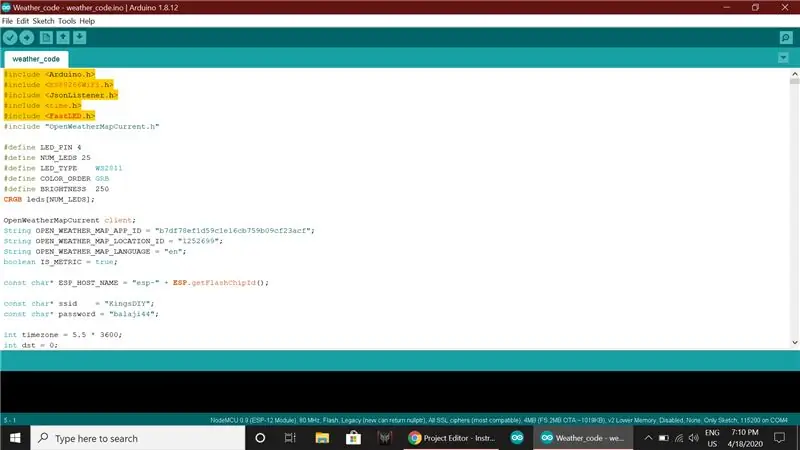Screen dimensions: 800x450
Task: Open Microsoft Store from the taskbar
Action: 353,438
